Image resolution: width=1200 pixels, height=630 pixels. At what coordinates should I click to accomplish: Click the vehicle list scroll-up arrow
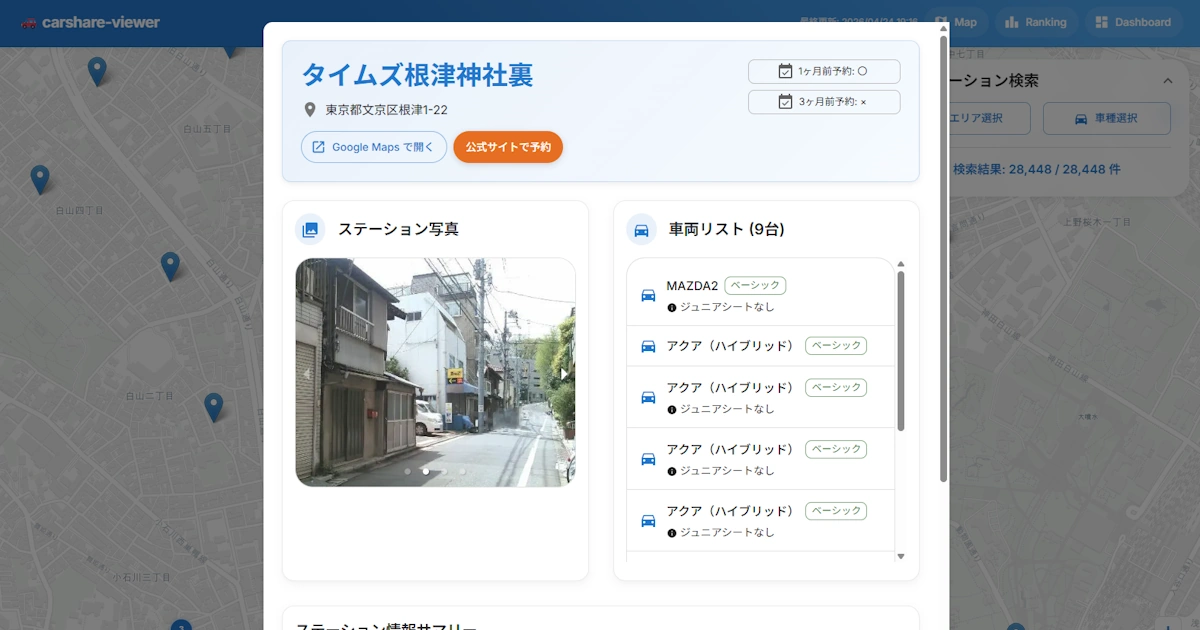click(900, 264)
